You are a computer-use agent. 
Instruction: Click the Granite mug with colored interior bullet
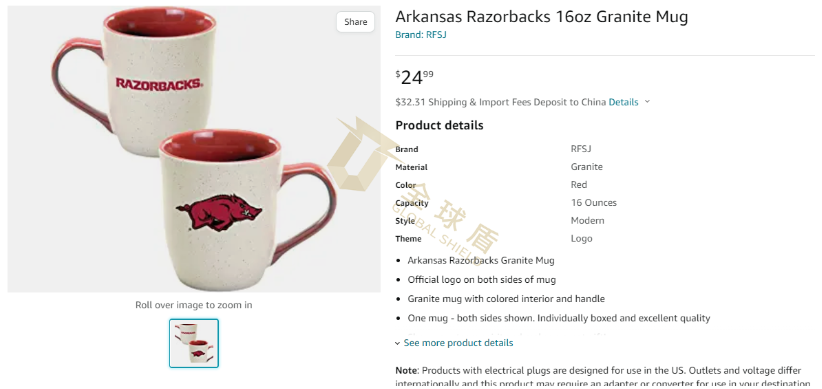[x=506, y=299]
